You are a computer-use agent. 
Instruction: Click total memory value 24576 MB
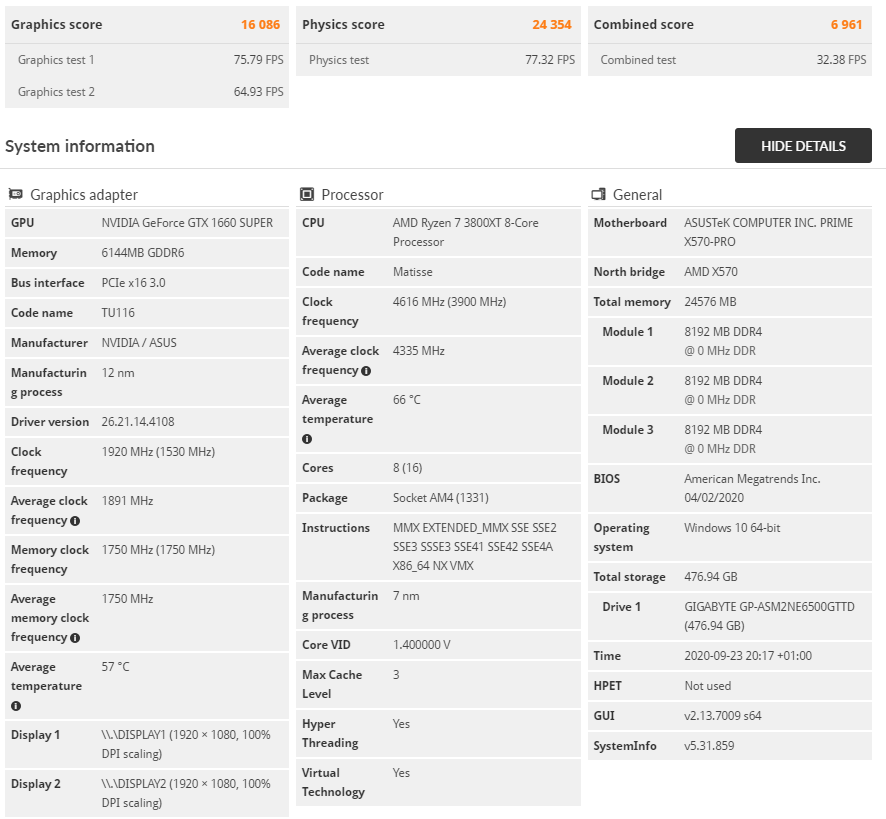click(710, 302)
